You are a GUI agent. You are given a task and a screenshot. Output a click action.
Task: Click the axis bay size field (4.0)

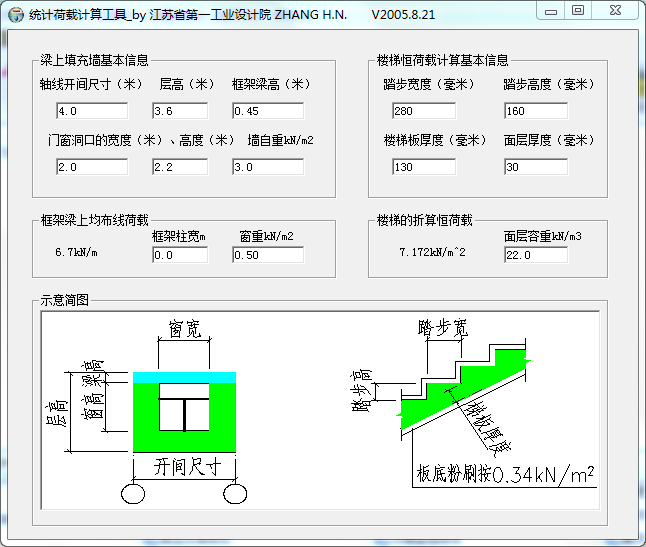[x=92, y=111]
